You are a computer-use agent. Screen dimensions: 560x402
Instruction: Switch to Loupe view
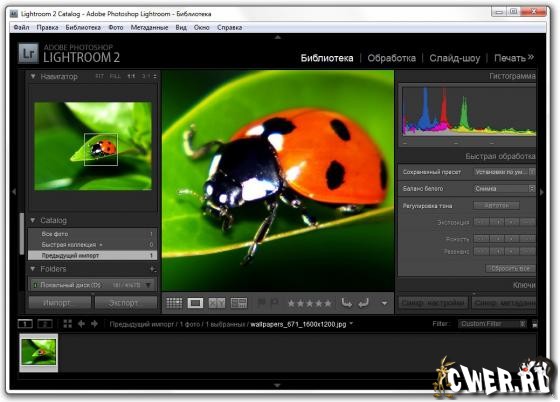pyautogui.click(x=195, y=303)
